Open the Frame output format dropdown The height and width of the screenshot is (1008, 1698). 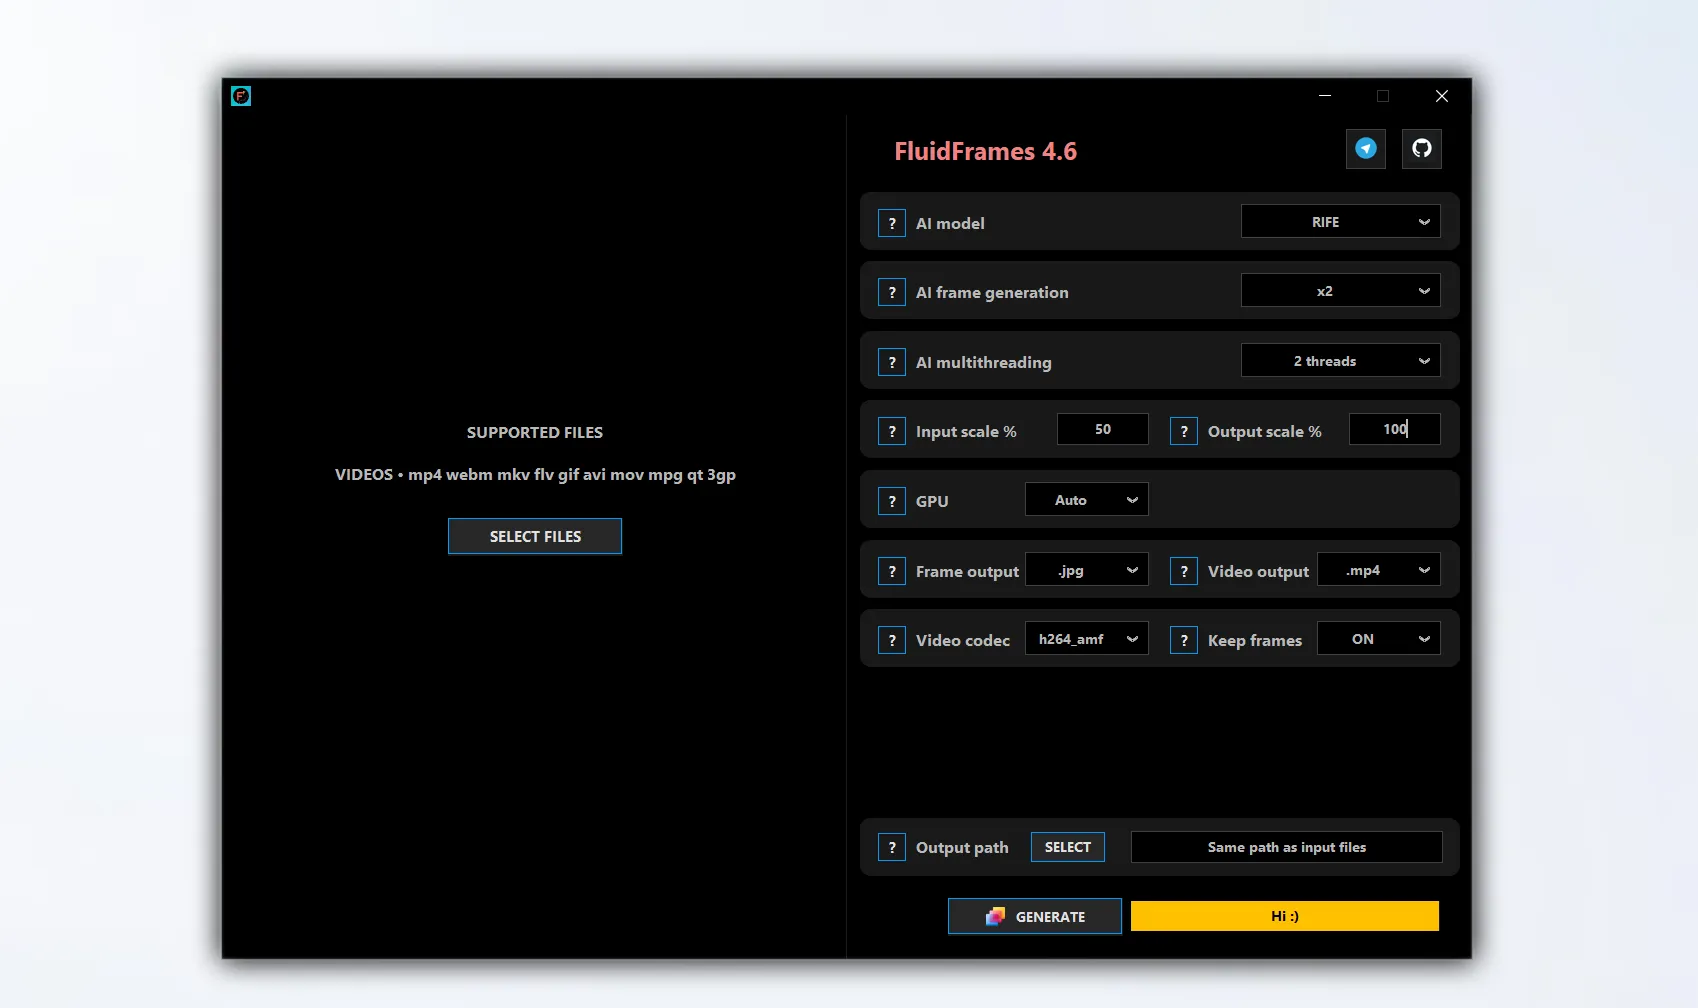pyautogui.click(x=1086, y=569)
